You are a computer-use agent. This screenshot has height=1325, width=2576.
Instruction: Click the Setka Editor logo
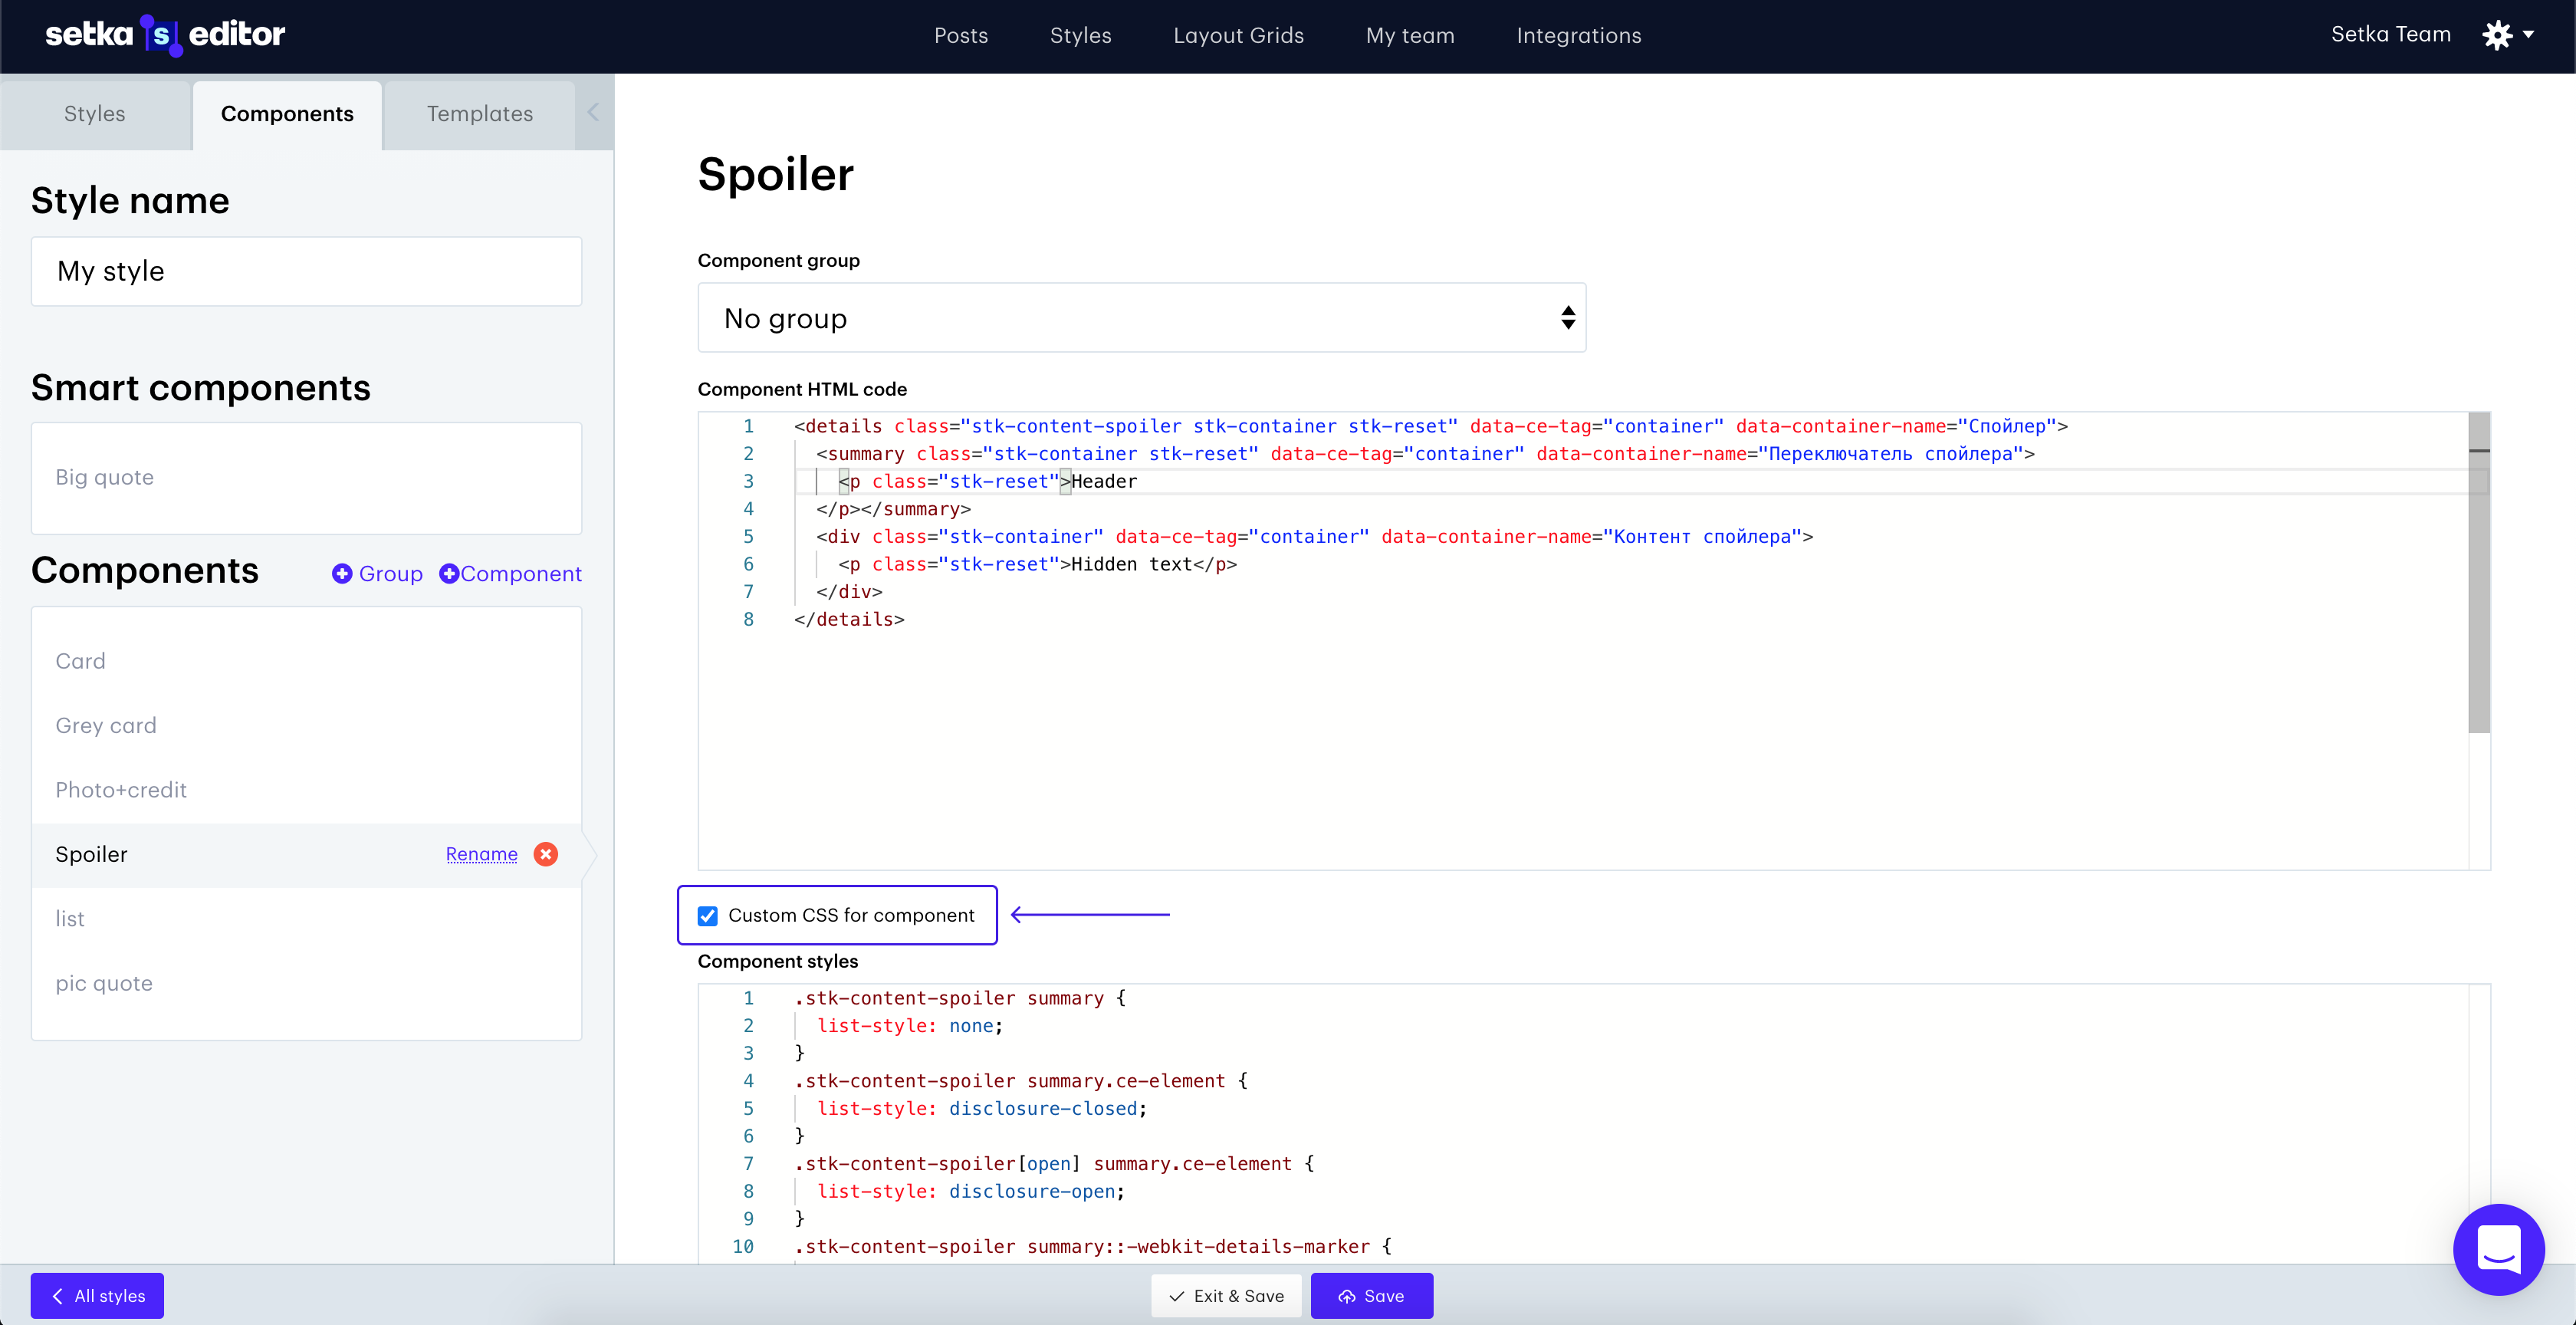165,34
